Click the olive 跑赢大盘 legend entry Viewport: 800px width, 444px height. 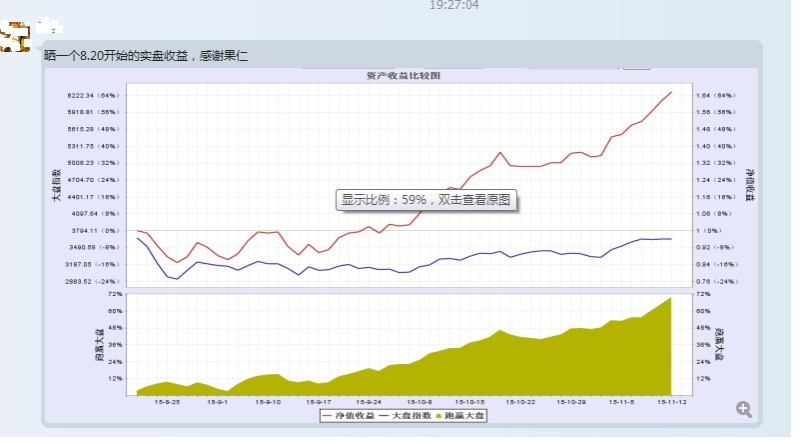[x=461, y=415]
